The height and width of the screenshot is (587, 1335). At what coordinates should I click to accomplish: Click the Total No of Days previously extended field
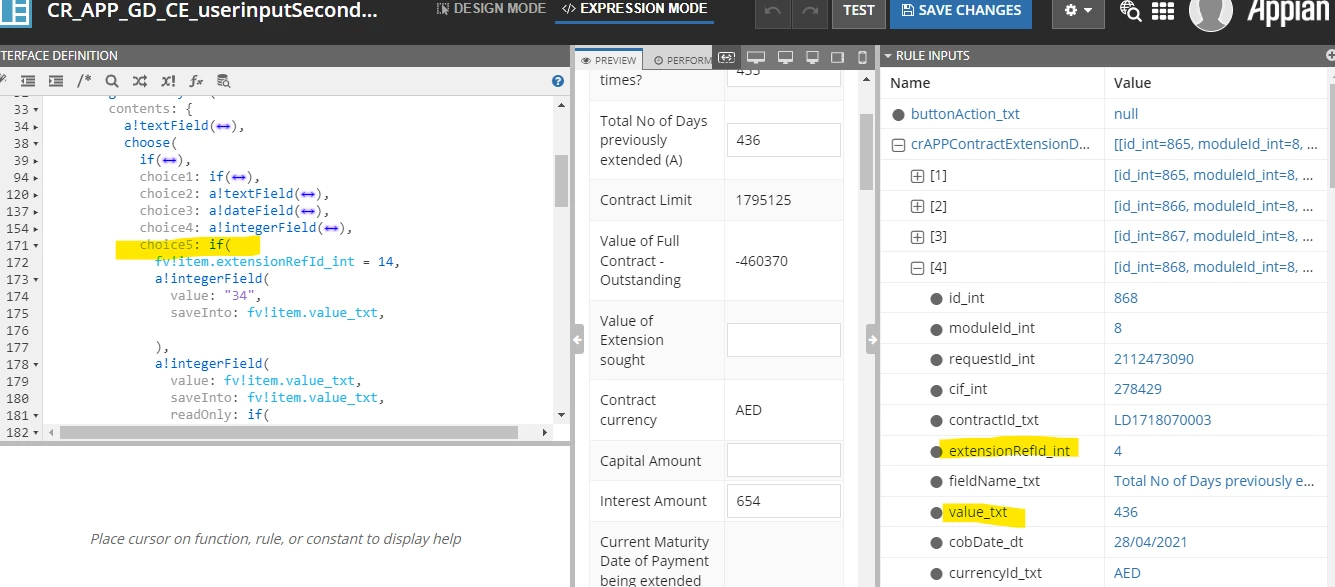point(783,140)
